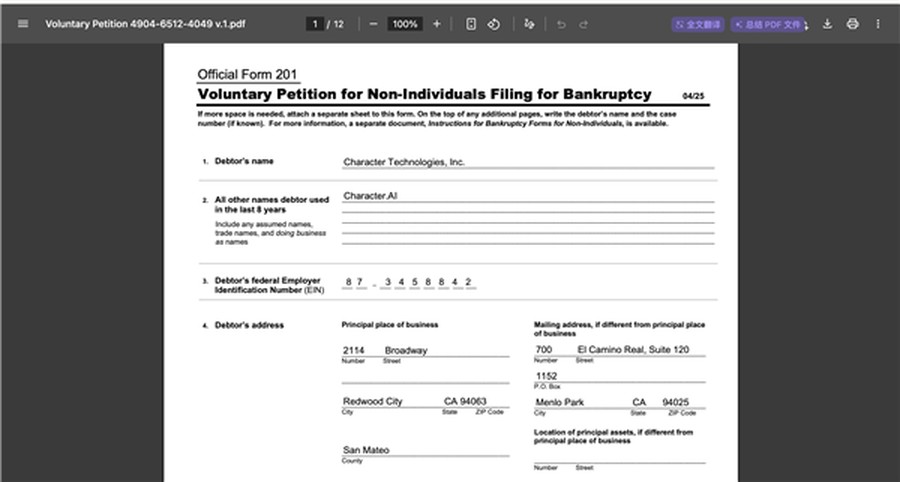Click the All other names debtor used label
This screenshot has width=900, height=482.
(x=271, y=204)
